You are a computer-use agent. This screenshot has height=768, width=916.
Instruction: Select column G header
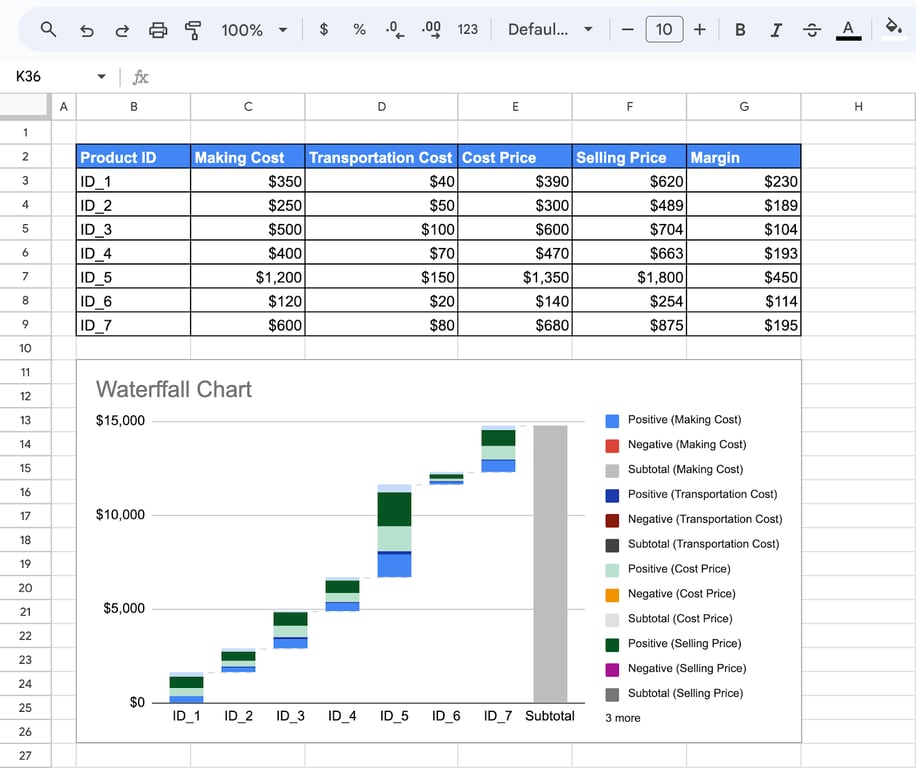[x=744, y=106]
